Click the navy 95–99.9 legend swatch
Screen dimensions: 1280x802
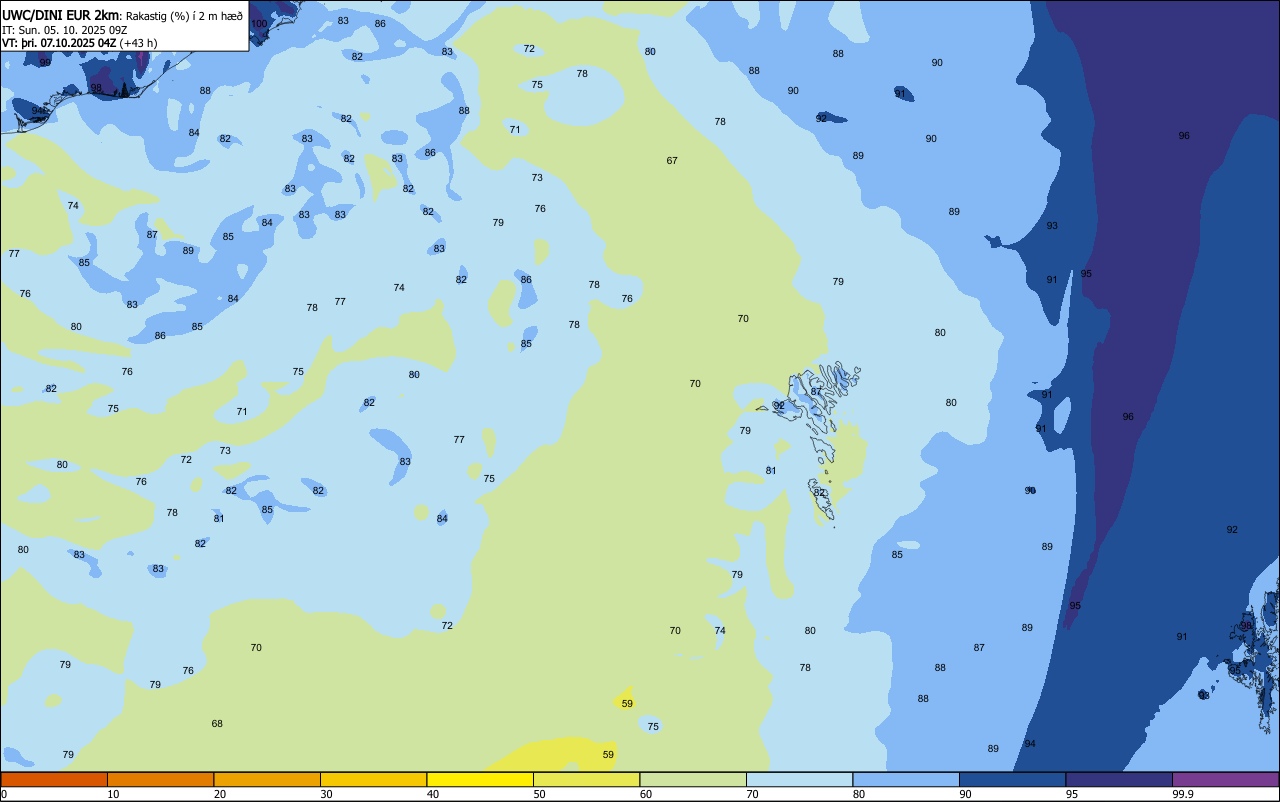(x=1119, y=779)
